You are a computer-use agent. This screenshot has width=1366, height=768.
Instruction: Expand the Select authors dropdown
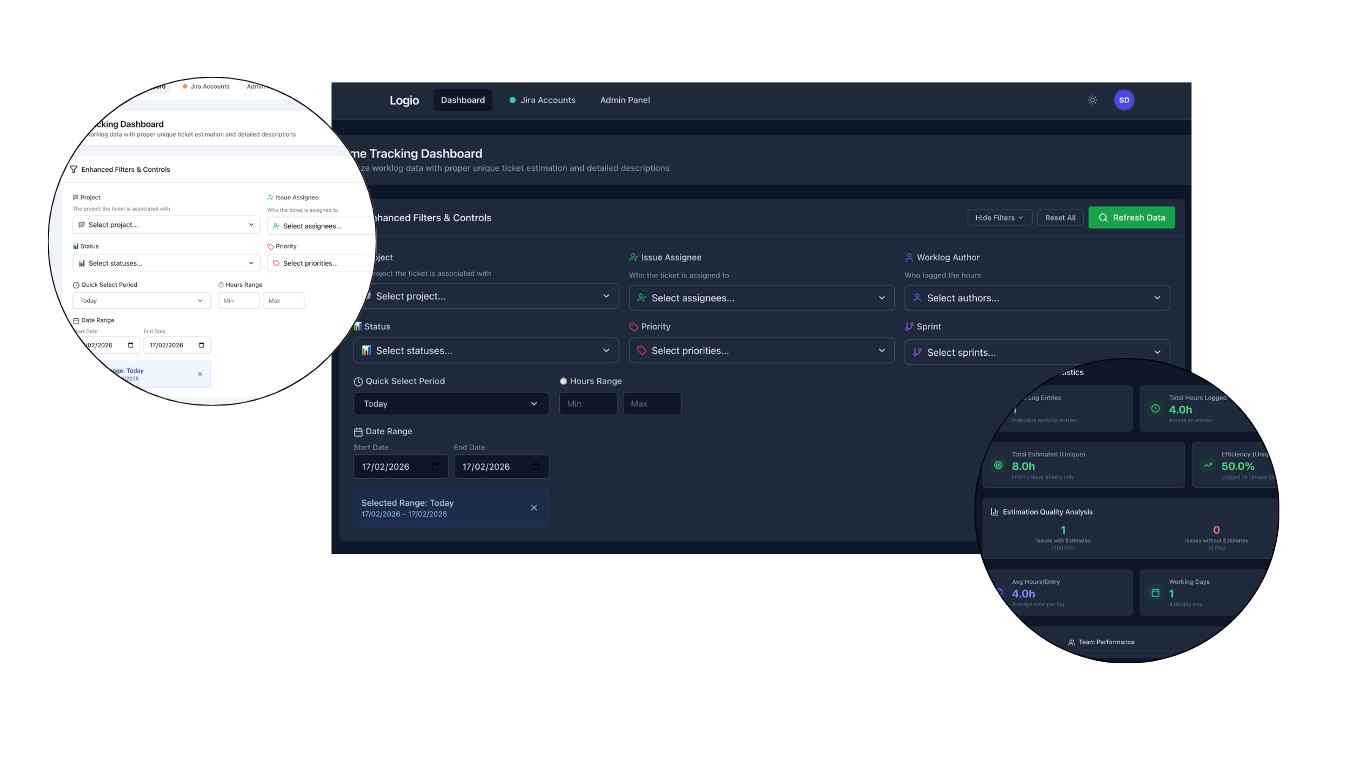tap(1037, 298)
